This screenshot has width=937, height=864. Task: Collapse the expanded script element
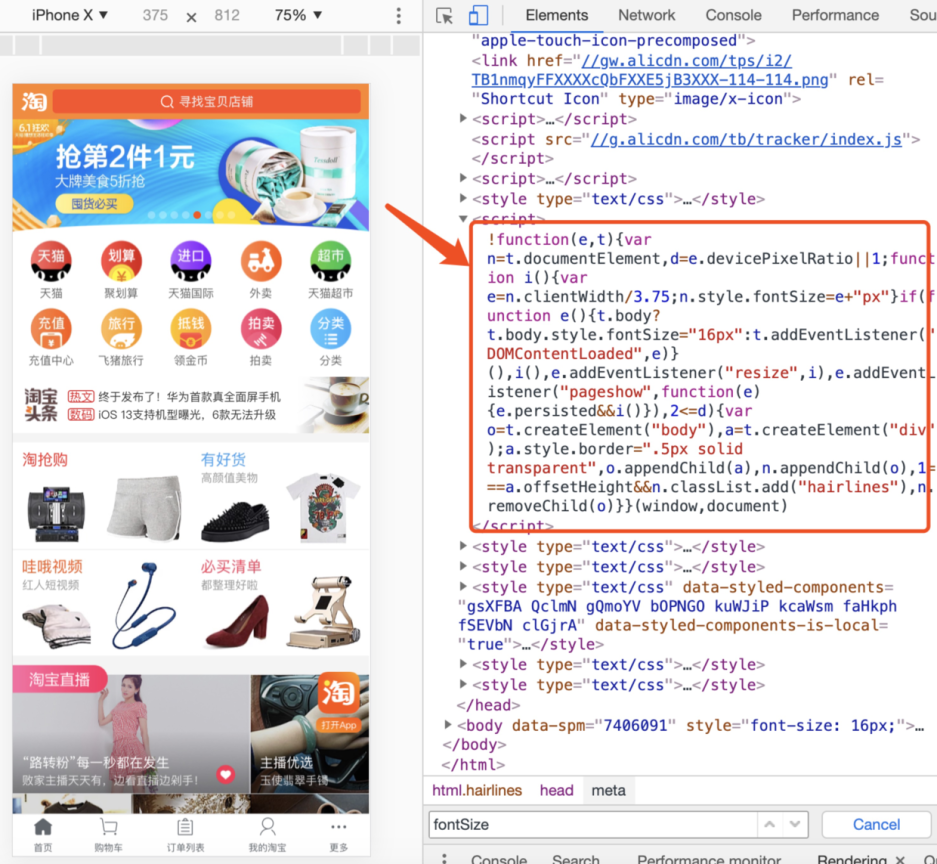pos(463,219)
